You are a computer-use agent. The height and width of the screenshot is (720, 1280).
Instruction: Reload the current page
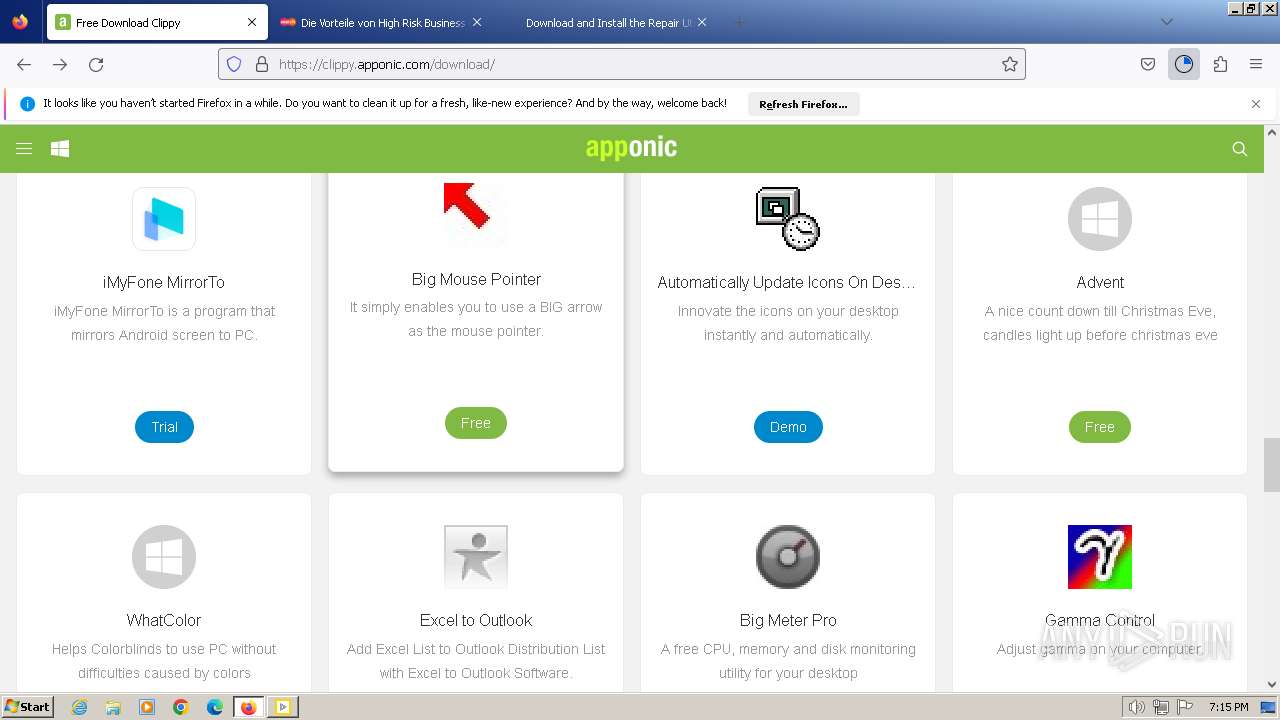tap(96, 64)
